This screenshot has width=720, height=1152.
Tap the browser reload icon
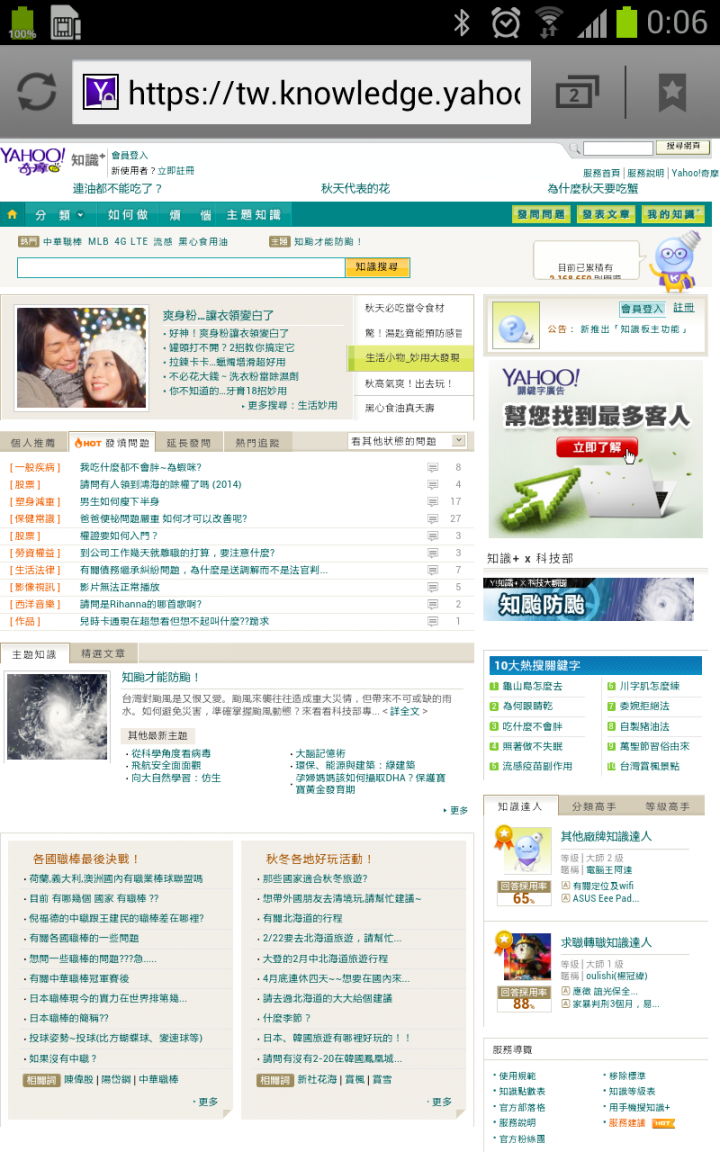(37, 93)
